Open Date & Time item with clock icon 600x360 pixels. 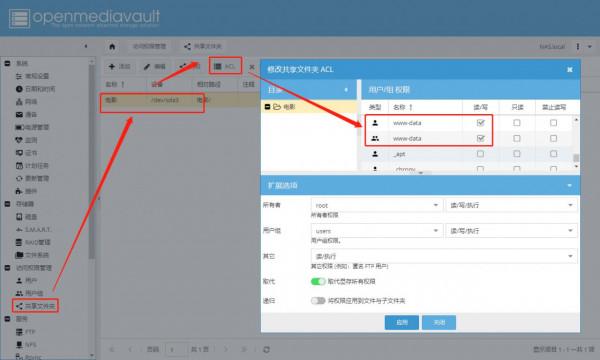[35, 89]
